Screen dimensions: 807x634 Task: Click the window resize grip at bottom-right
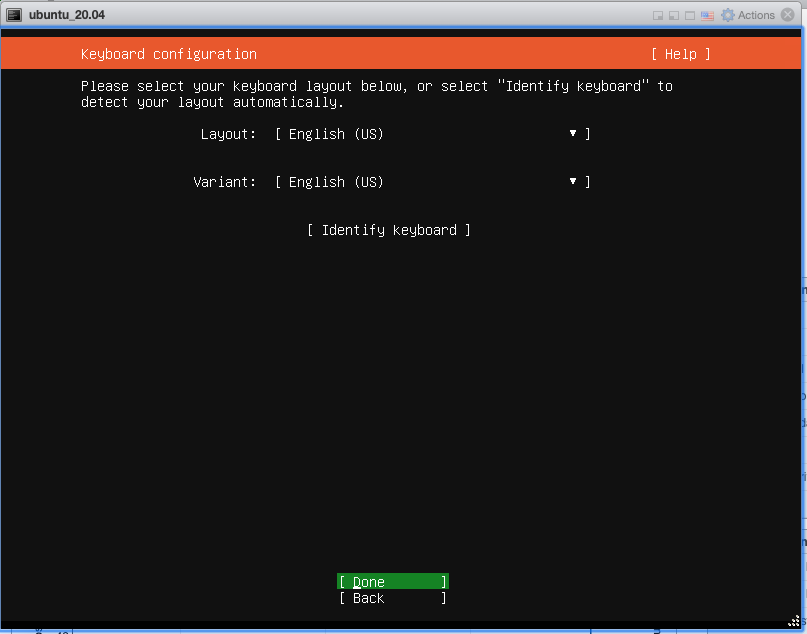pyautogui.click(x=795, y=621)
